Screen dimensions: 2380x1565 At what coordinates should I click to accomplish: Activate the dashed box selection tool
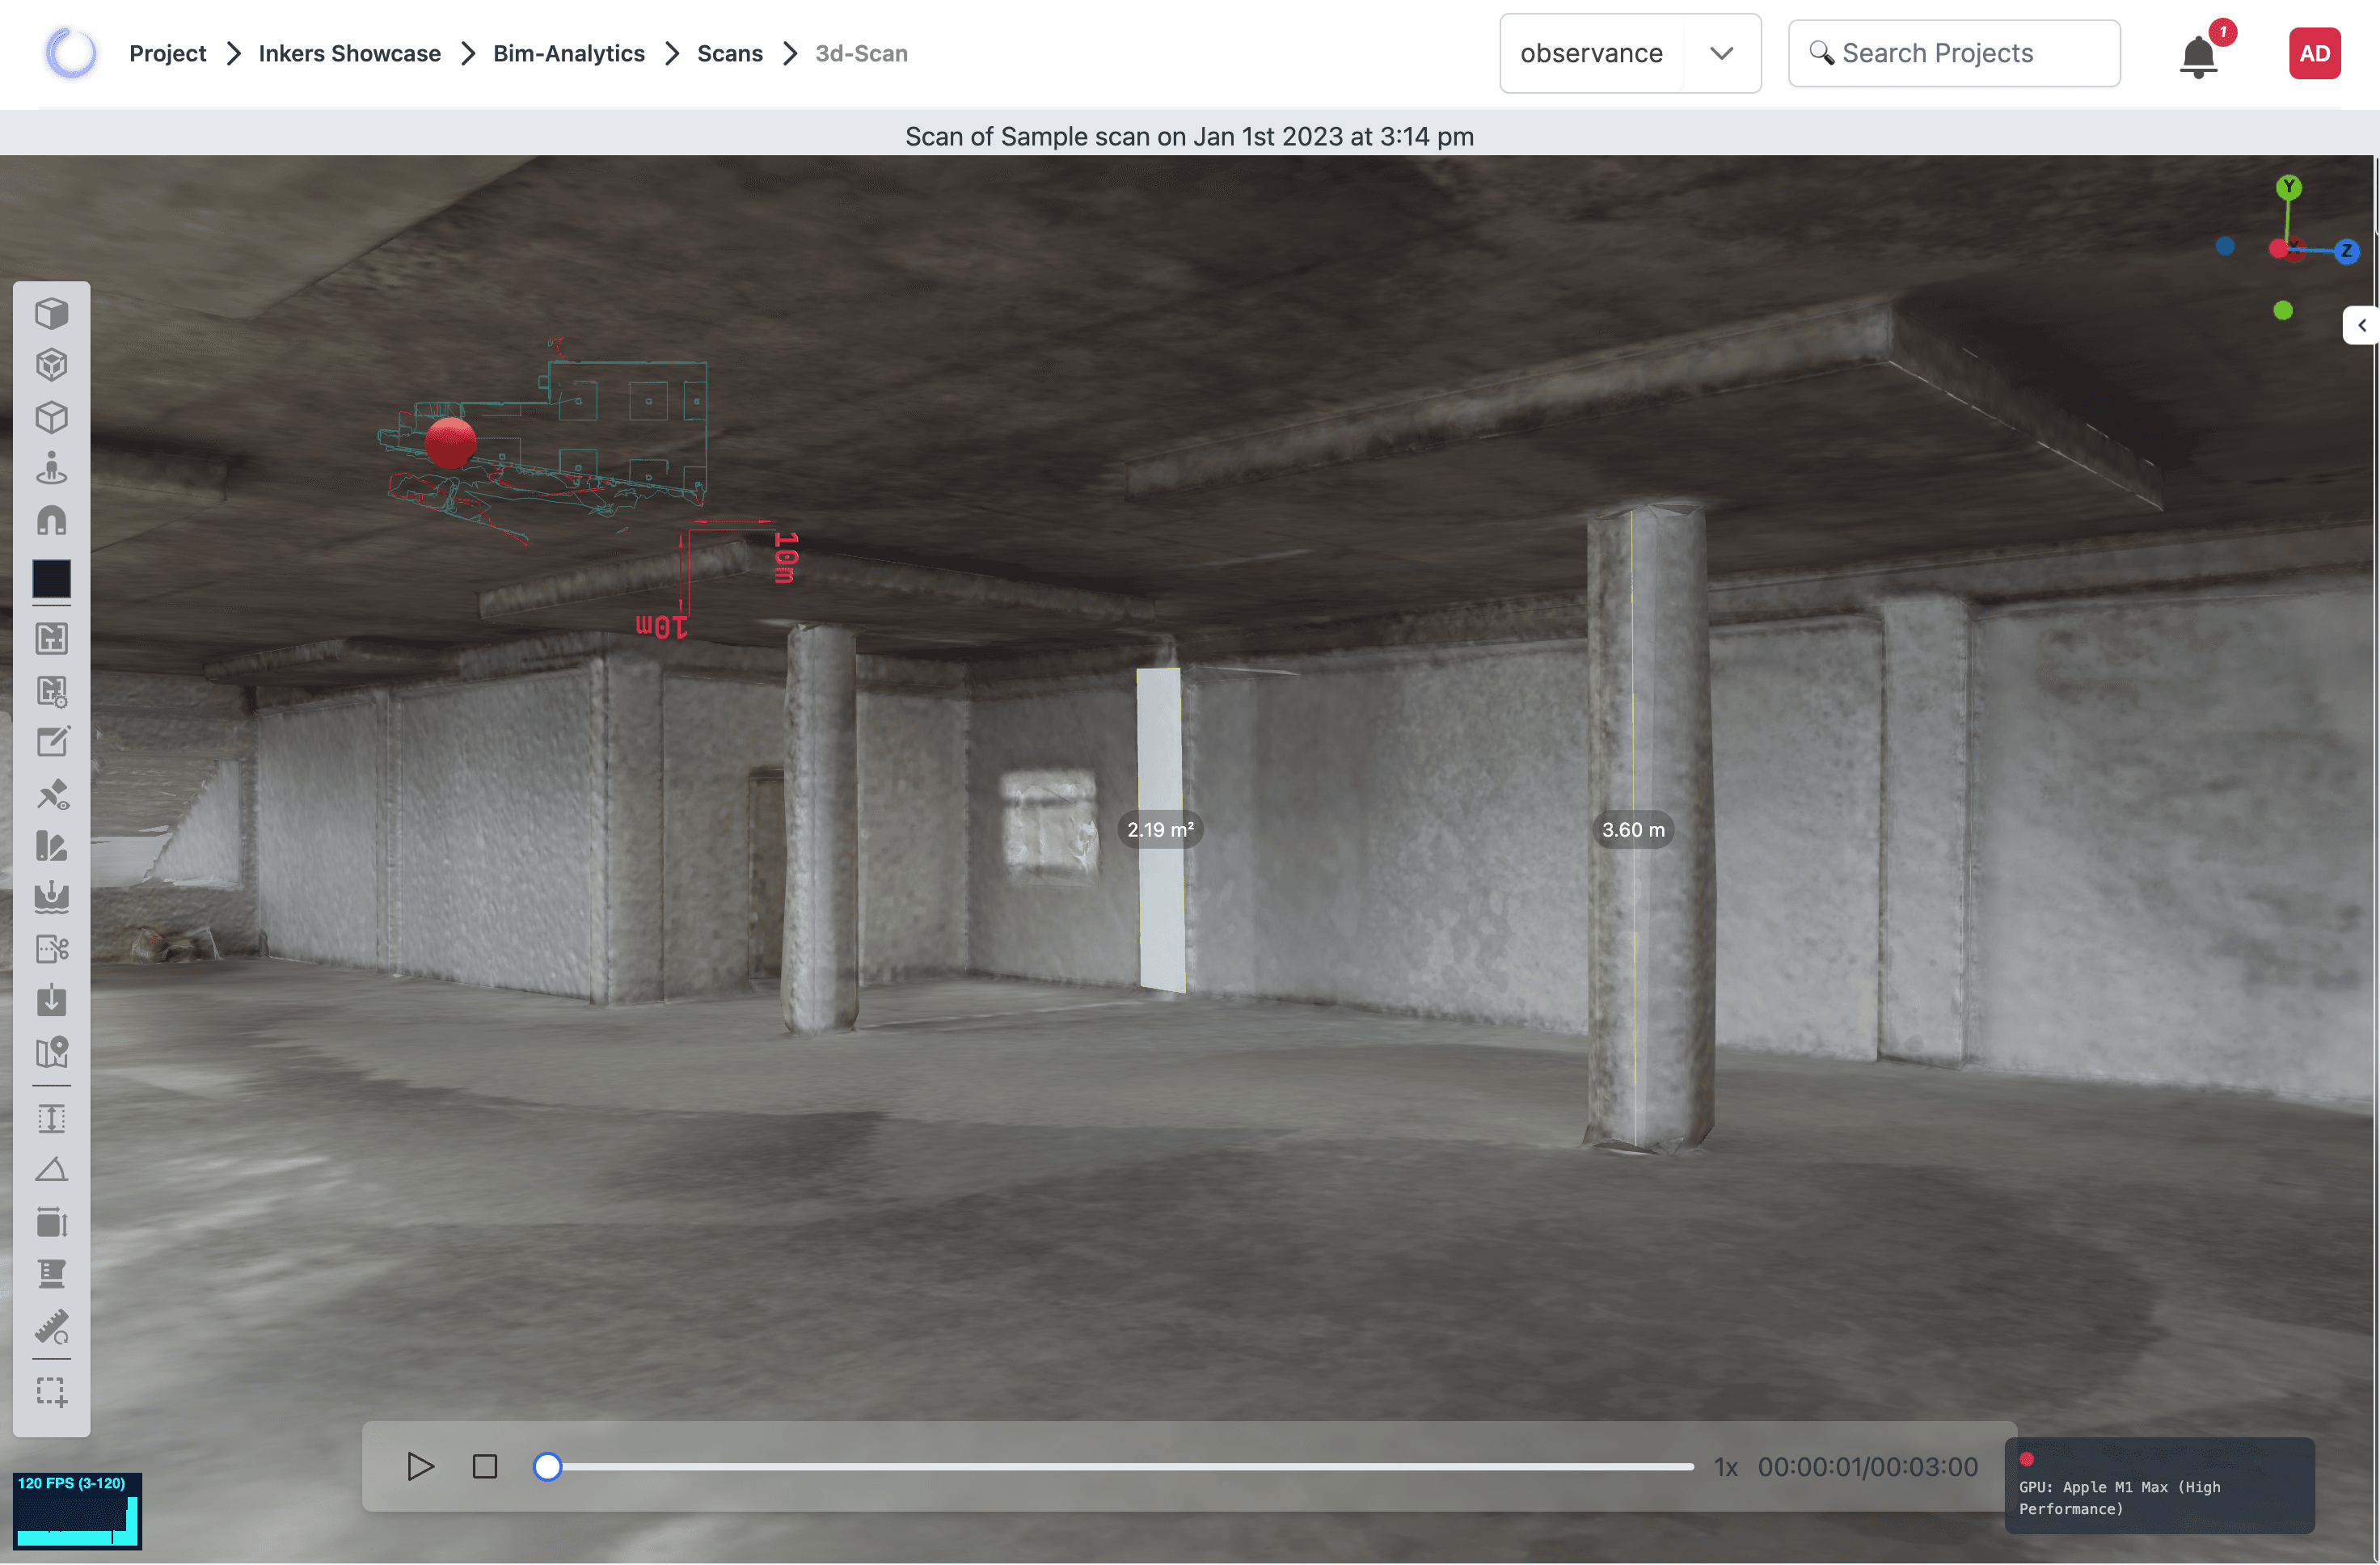[51, 1393]
